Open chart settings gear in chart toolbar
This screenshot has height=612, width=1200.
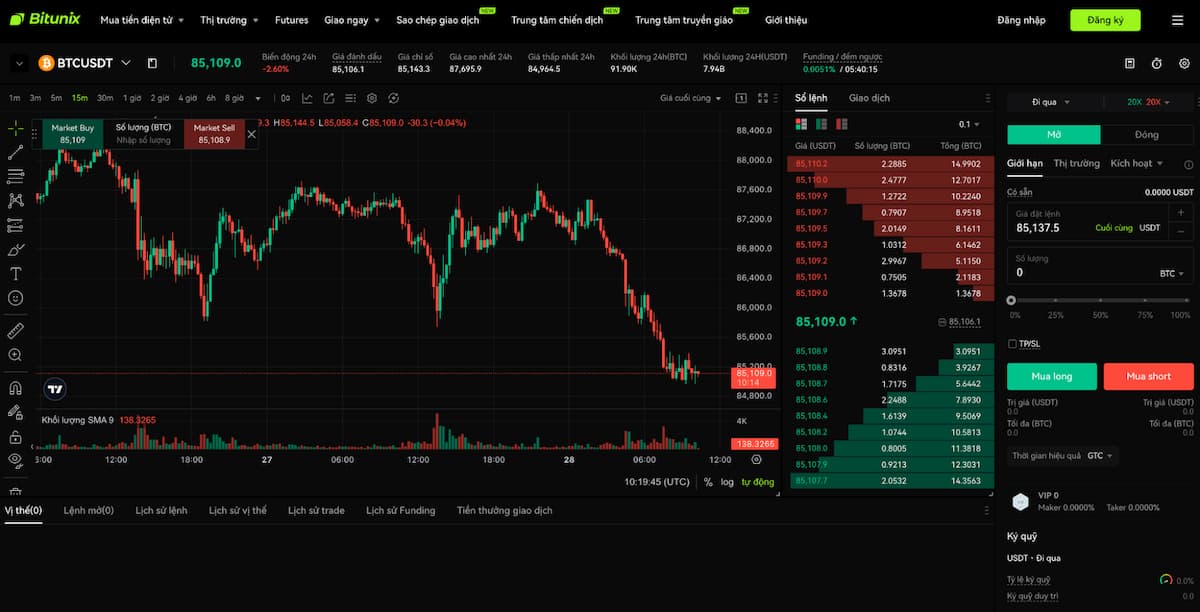click(372, 98)
